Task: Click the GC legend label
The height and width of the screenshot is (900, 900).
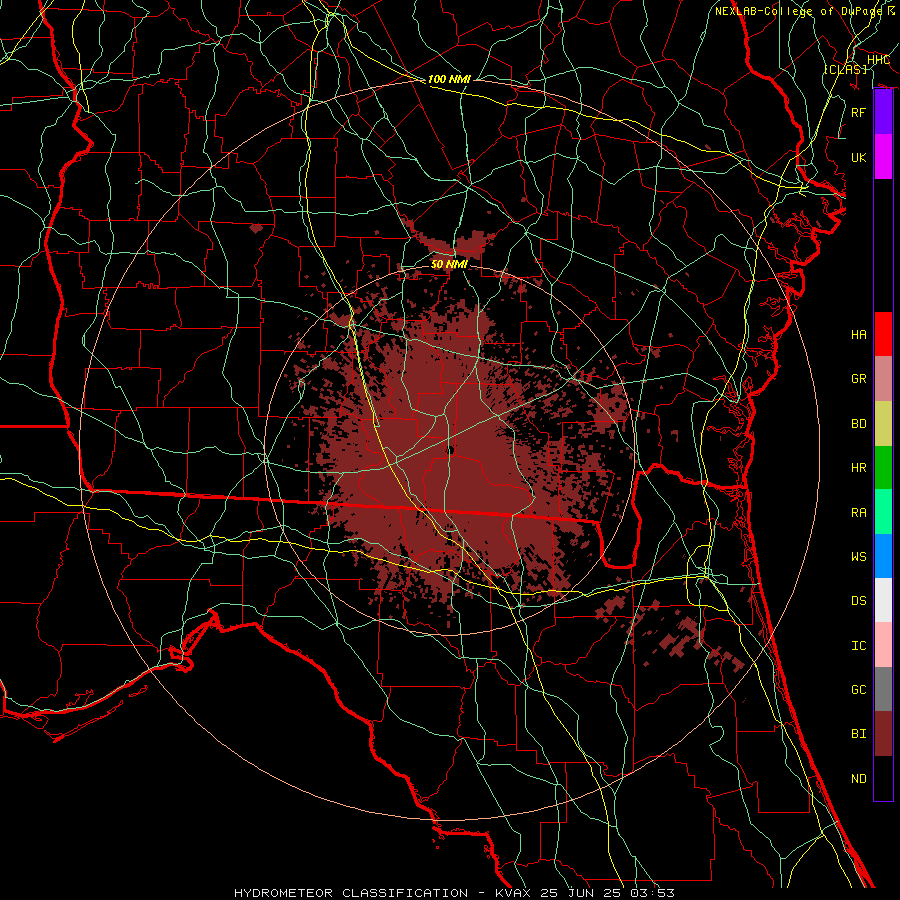Action: coord(858,689)
